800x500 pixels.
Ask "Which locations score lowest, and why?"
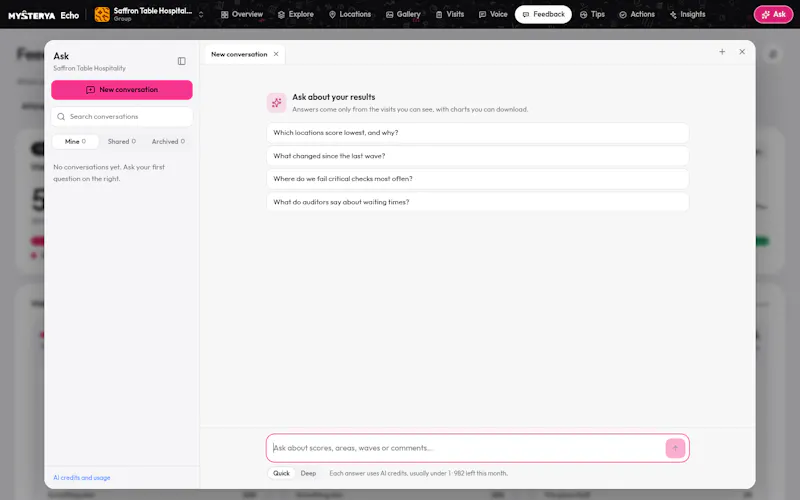[x=478, y=133]
